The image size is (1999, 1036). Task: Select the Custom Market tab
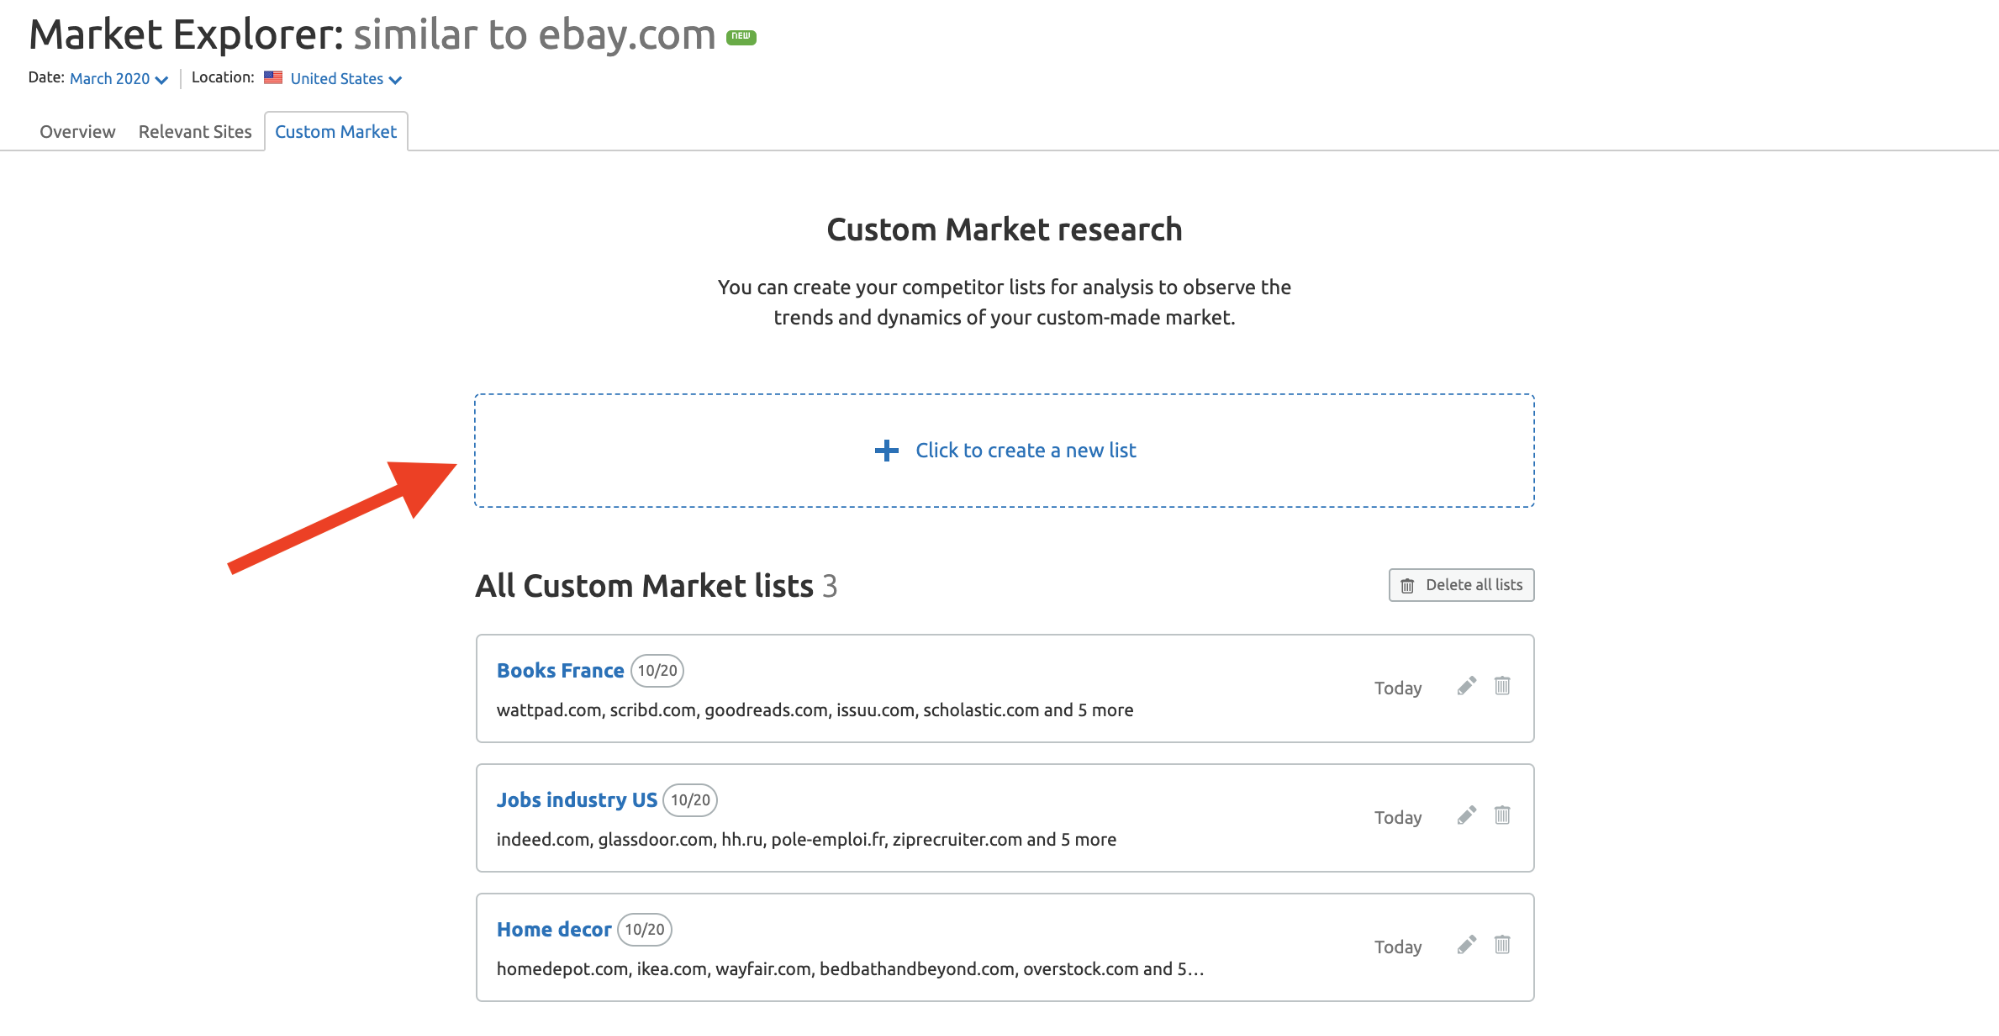tap(336, 132)
